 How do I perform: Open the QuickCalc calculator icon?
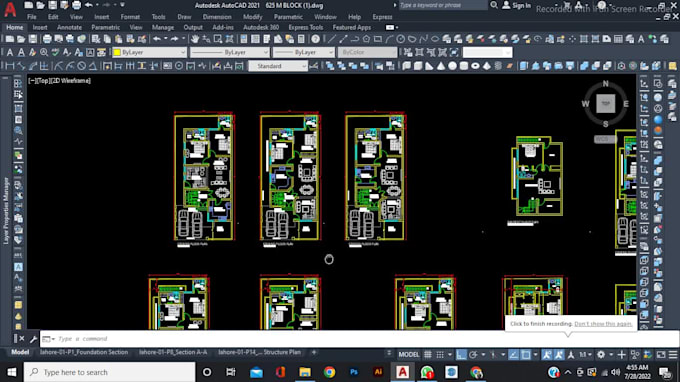click(301, 39)
